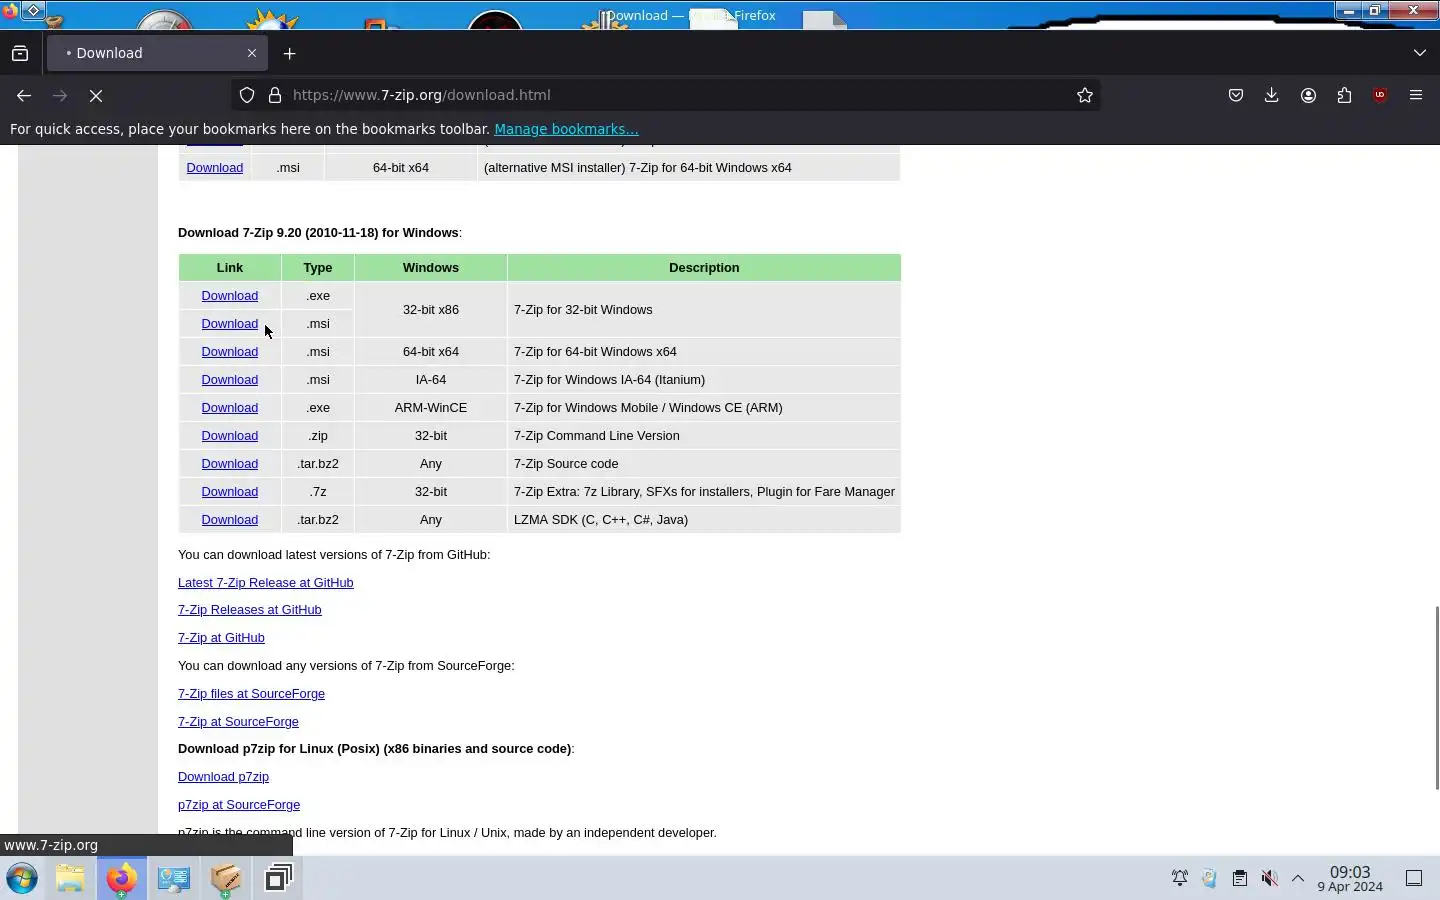Open Latest 7-Zip Release at GitHub
The image size is (1440, 900).
tap(265, 582)
